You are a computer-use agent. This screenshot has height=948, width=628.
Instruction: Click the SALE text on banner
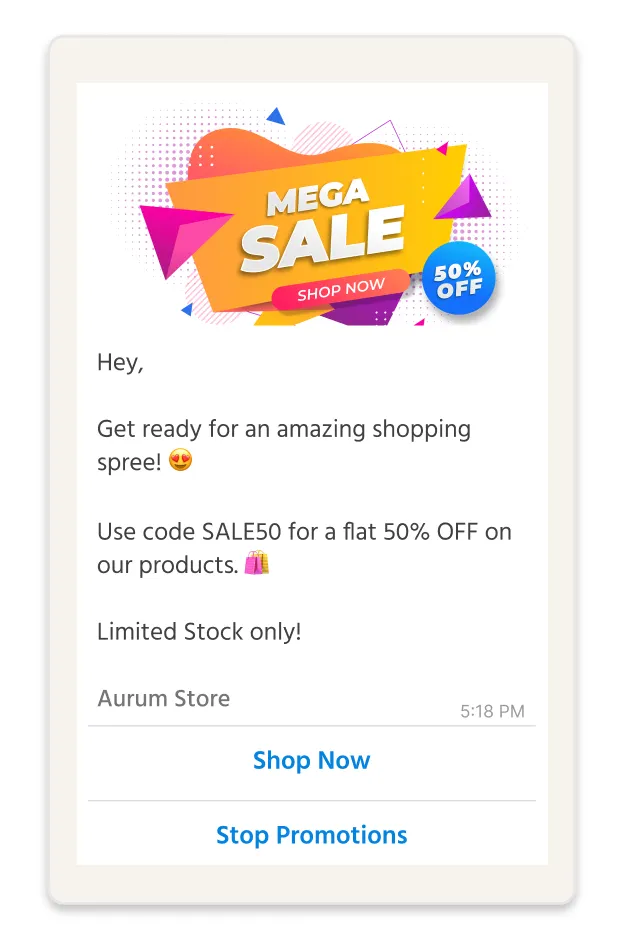coord(322,238)
